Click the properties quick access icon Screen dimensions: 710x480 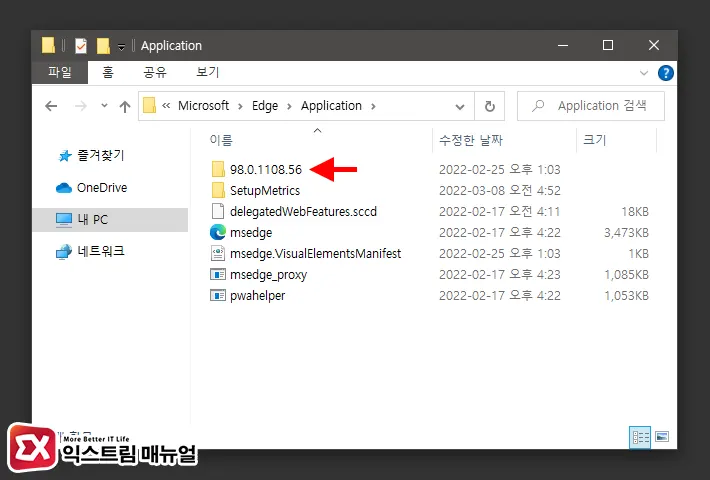81,46
